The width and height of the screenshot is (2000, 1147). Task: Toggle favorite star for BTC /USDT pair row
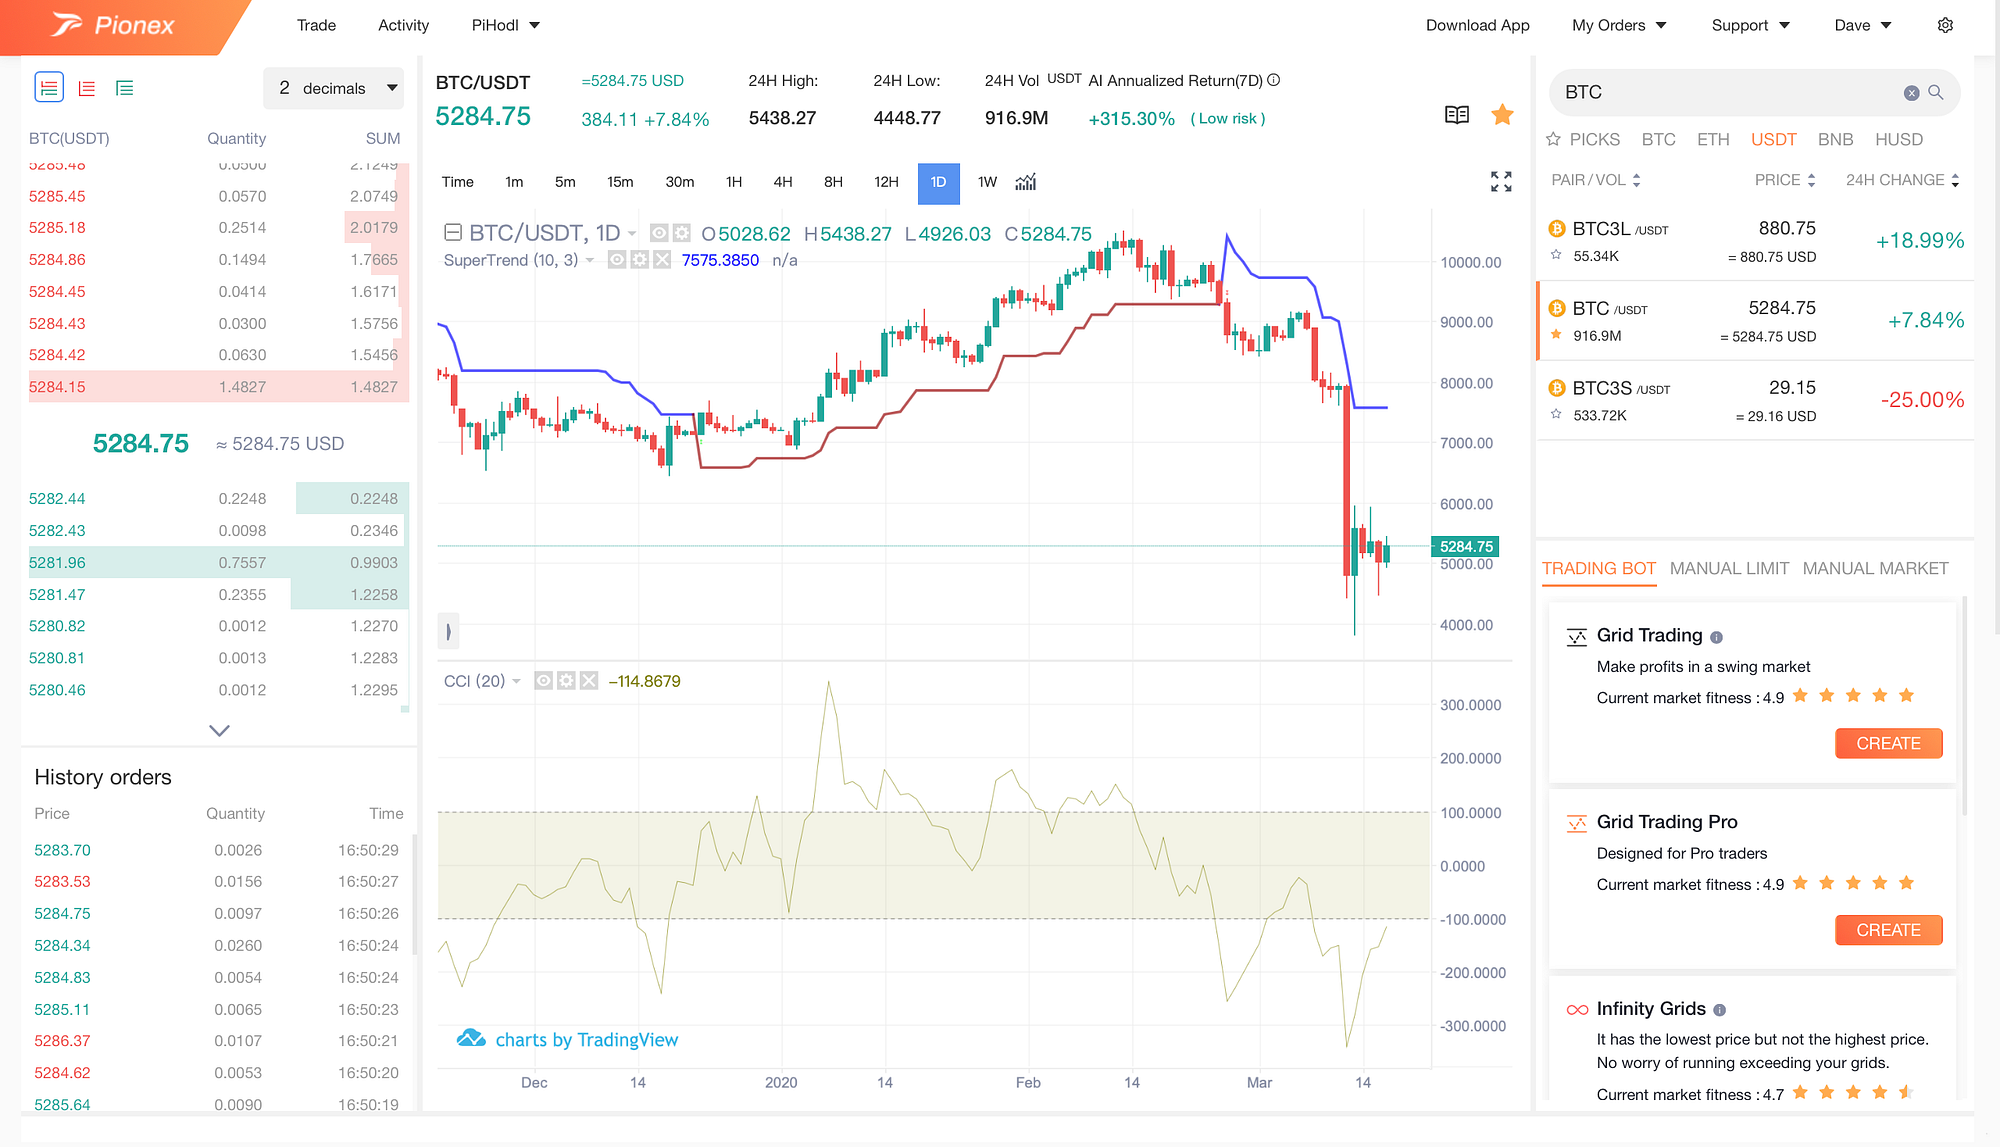(x=1556, y=335)
